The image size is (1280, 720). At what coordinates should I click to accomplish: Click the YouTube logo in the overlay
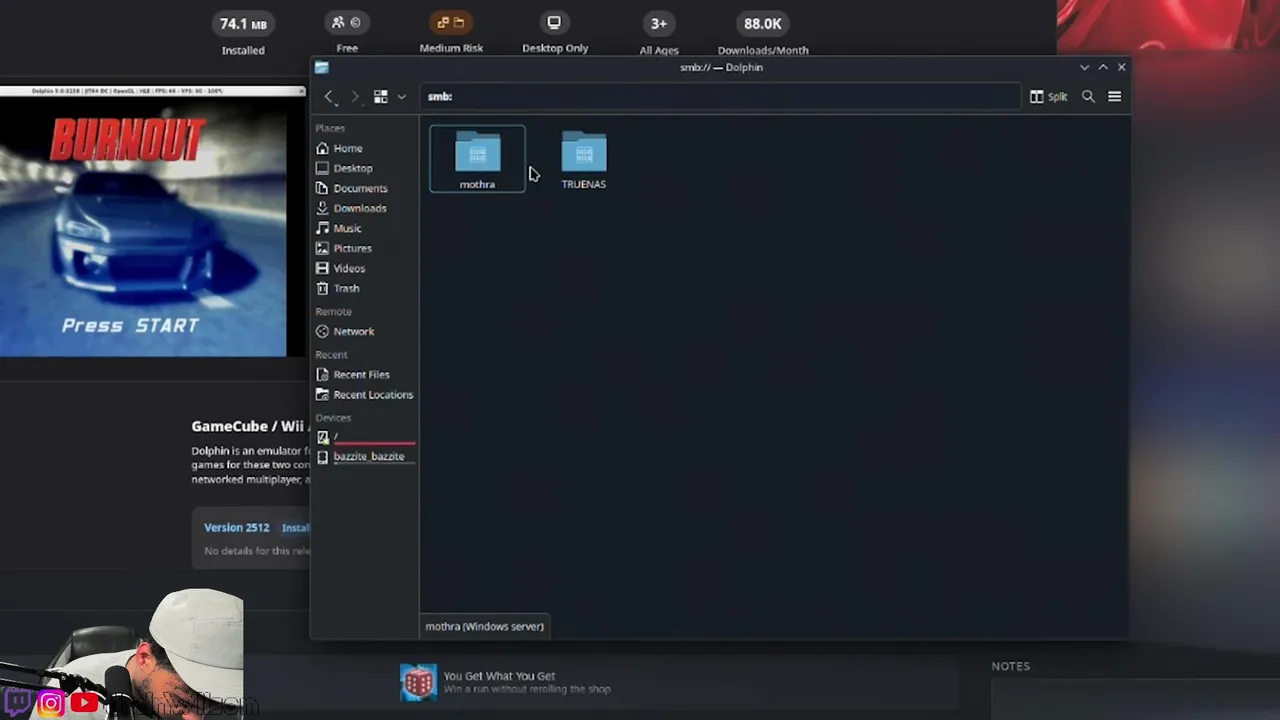click(84, 703)
